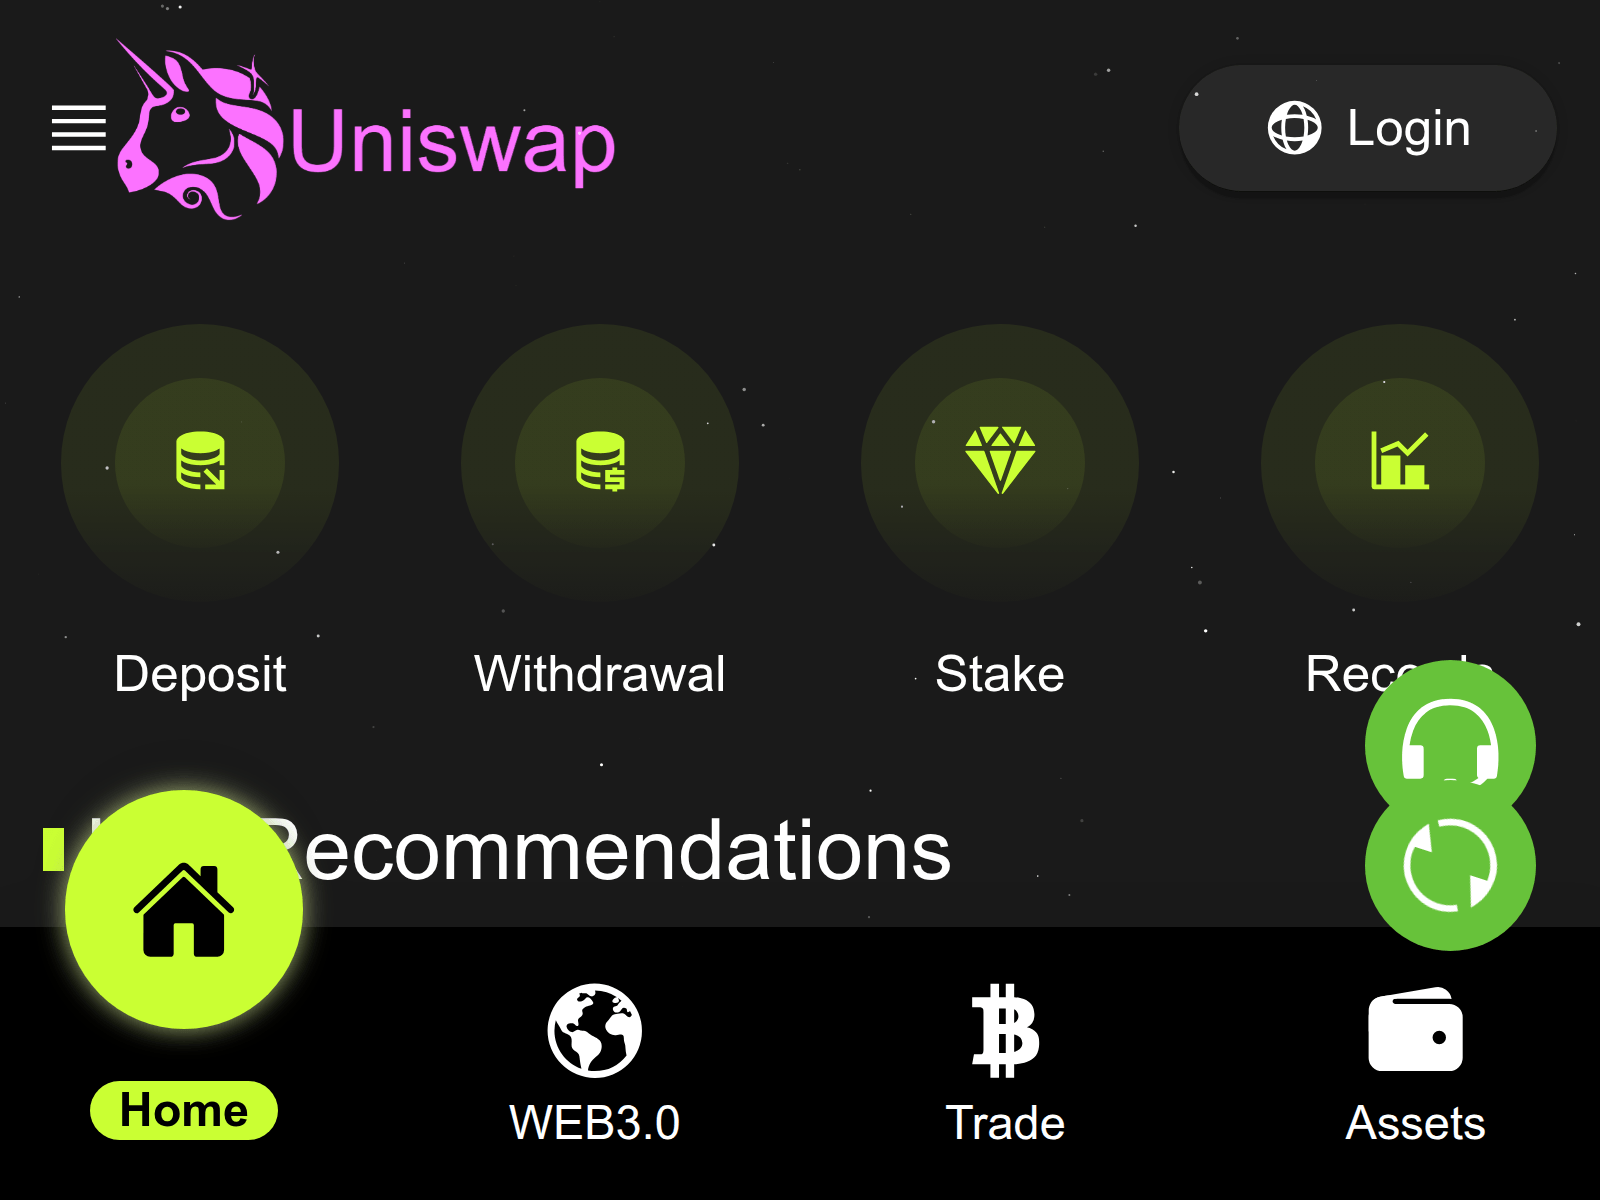This screenshot has height=1200, width=1600.
Task: Click the globe icon beside Login
Action: point(1294,128)
